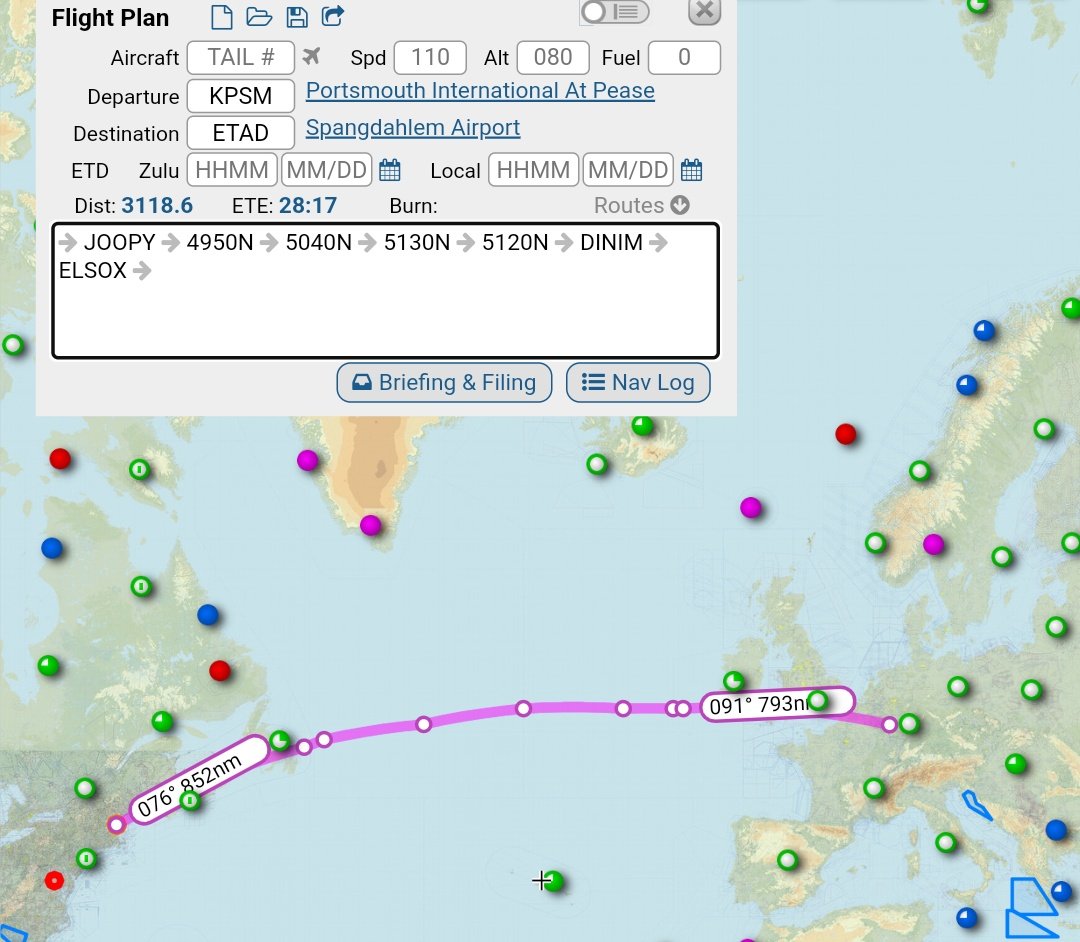Click the Zulu HHMM time field
Image resolution: width=1080 pixels, height=942 pixels.
point(232,170)
